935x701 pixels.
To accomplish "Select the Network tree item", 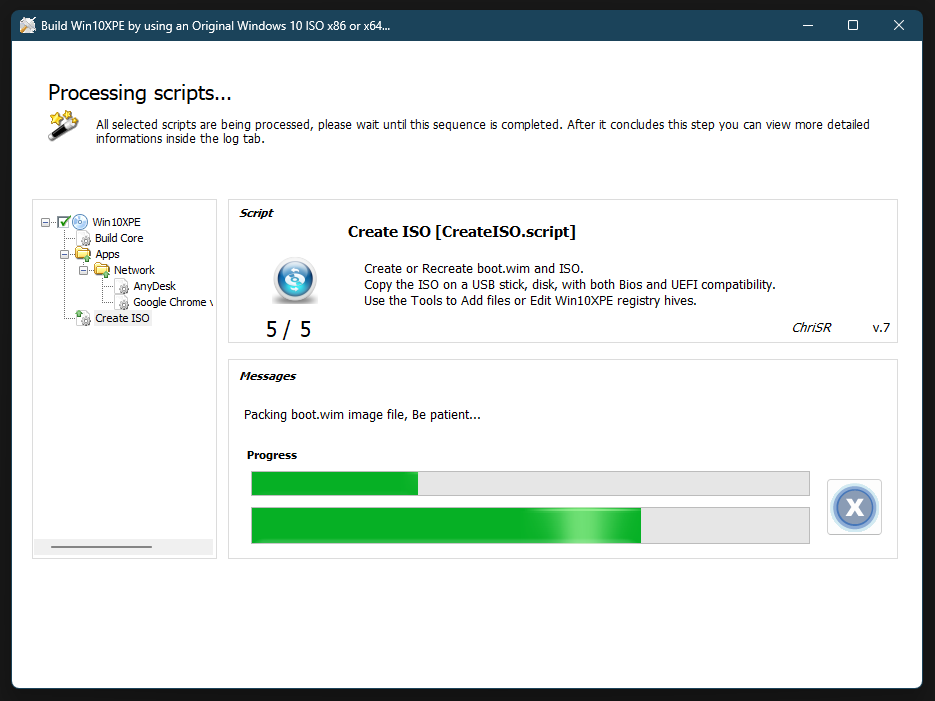I will point(134,271).
